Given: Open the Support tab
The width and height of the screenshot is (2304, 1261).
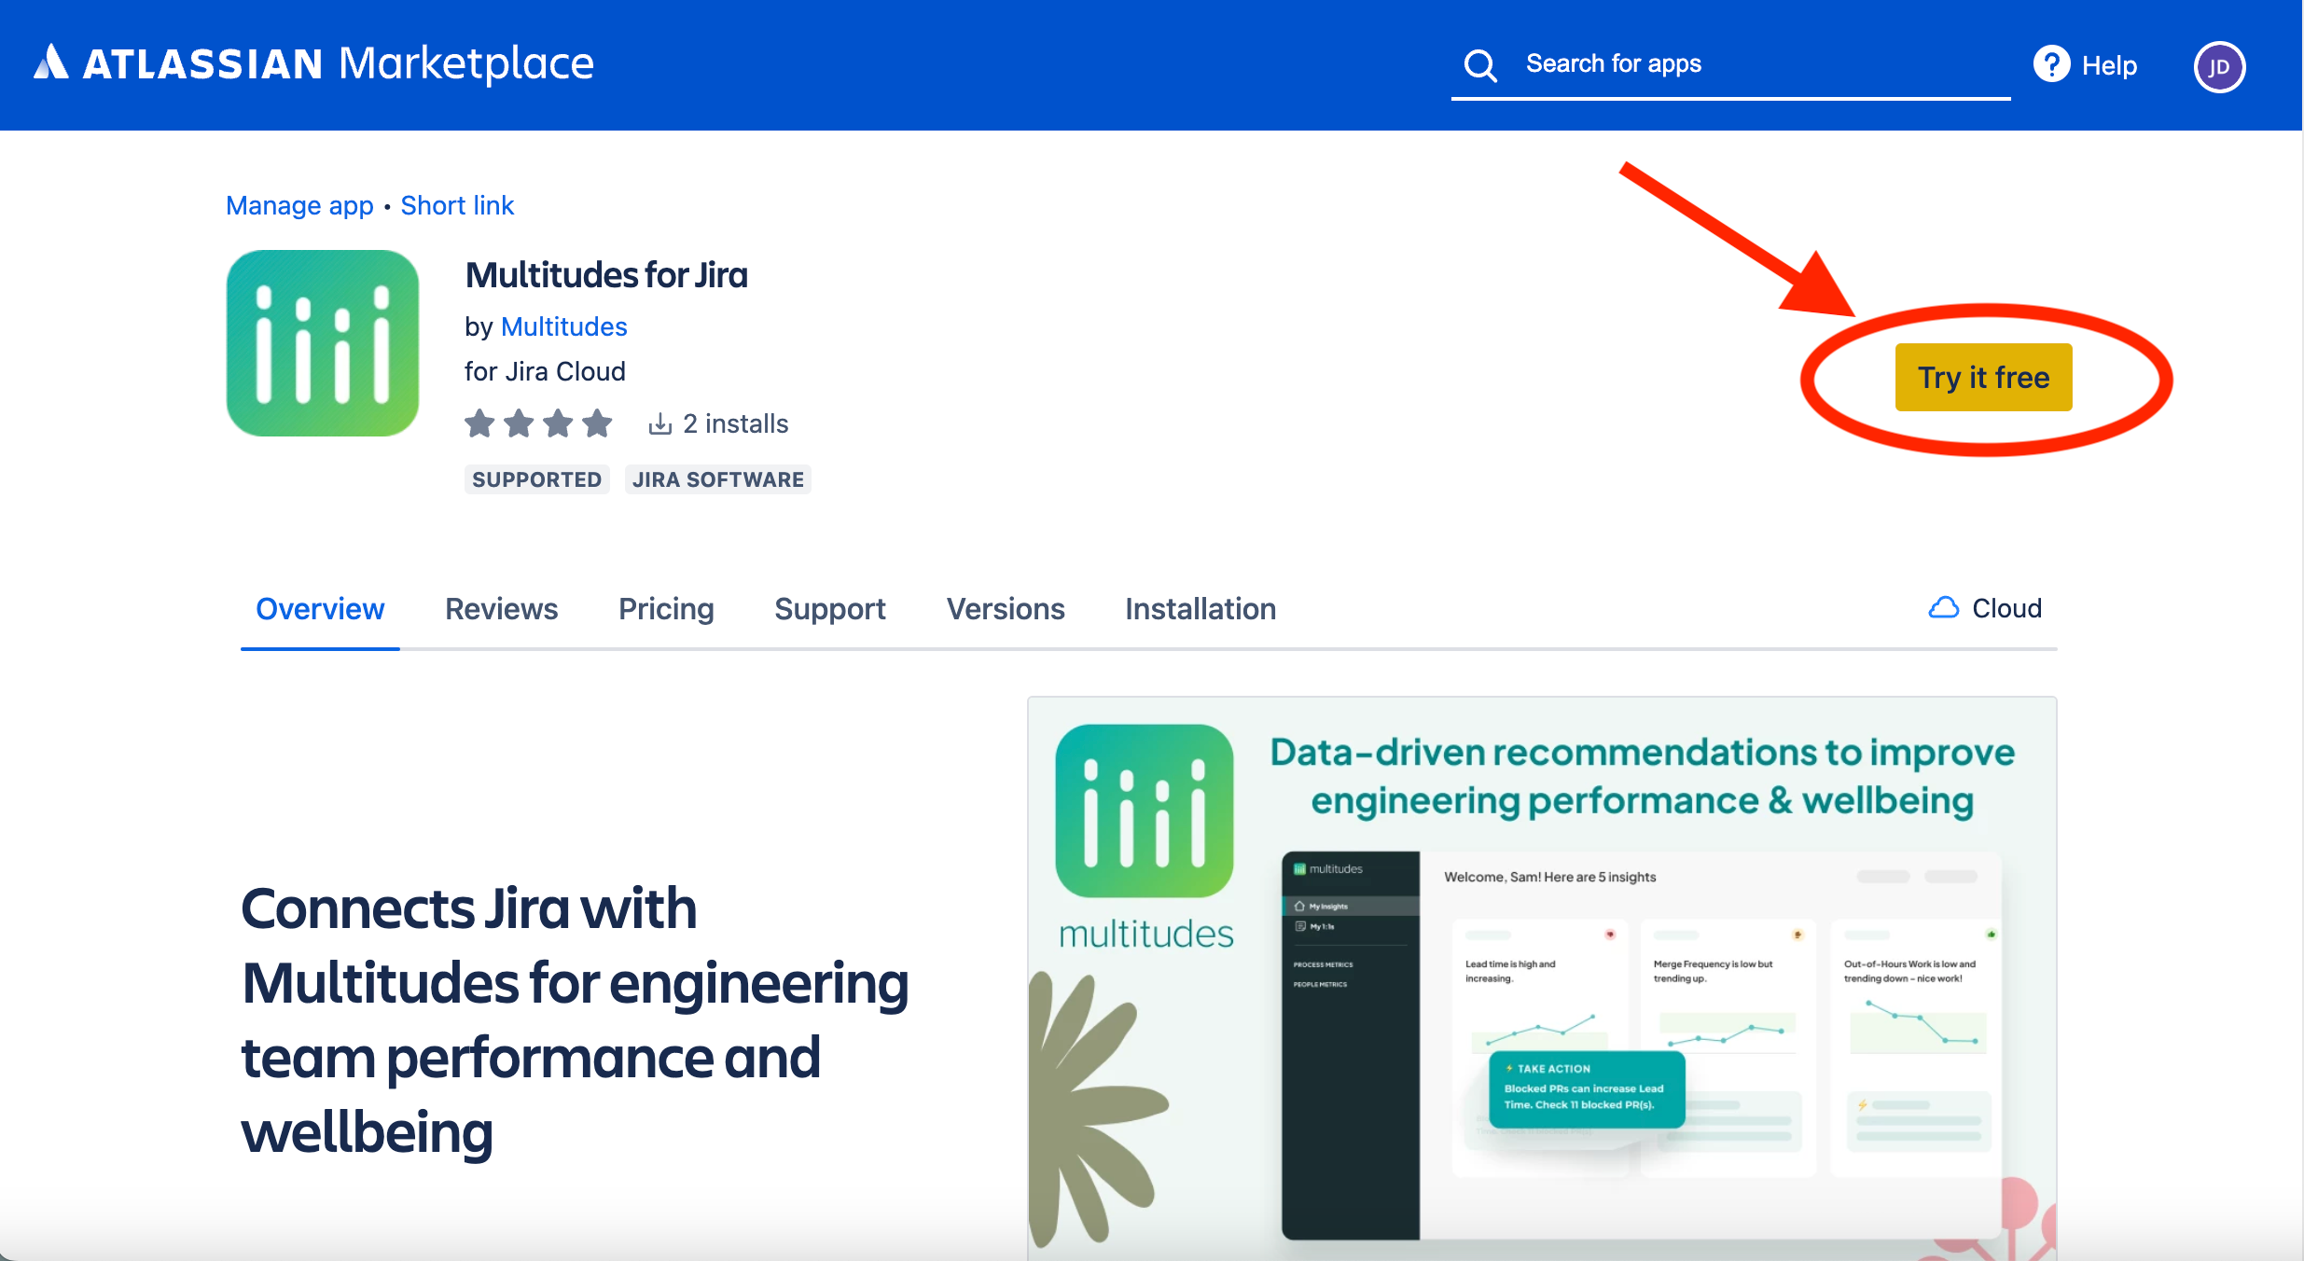Looking at the screenshot, I should tap(830, 609).
